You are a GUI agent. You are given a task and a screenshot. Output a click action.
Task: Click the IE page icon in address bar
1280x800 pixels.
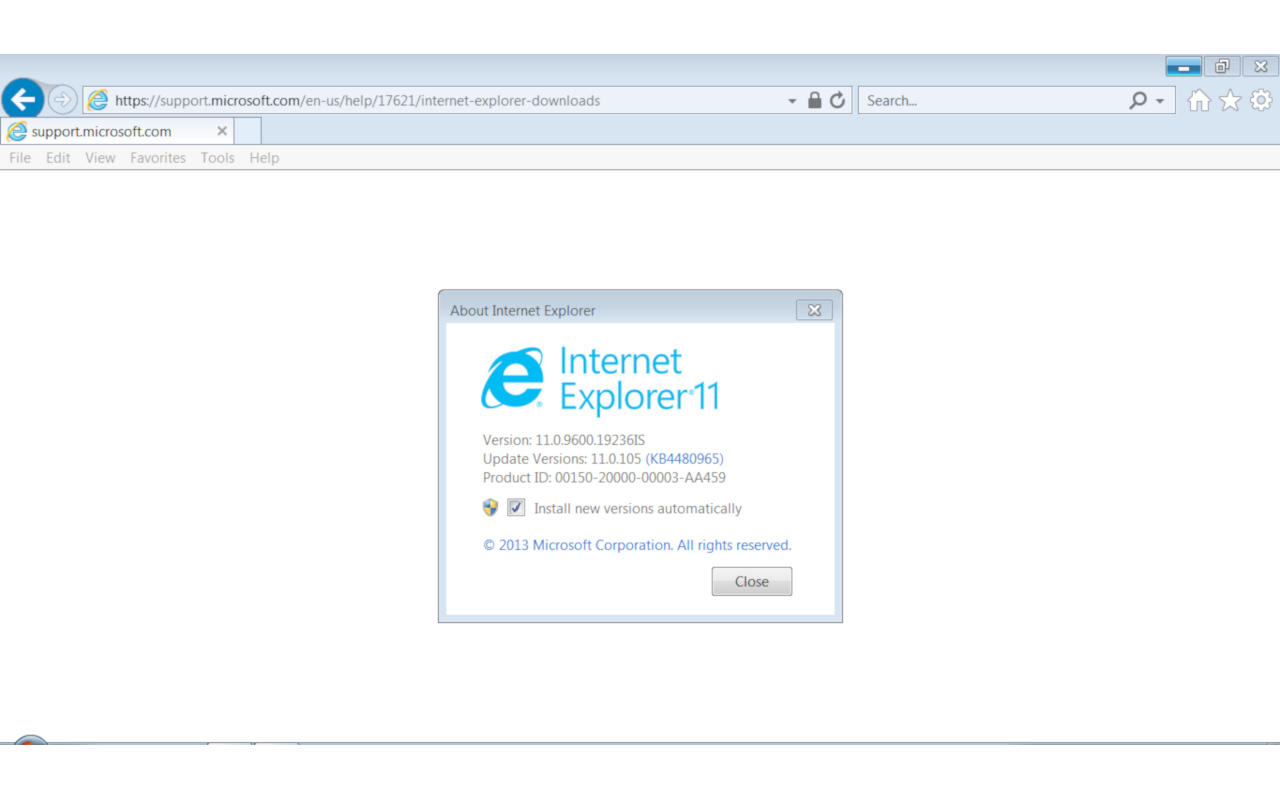point(98,100)
